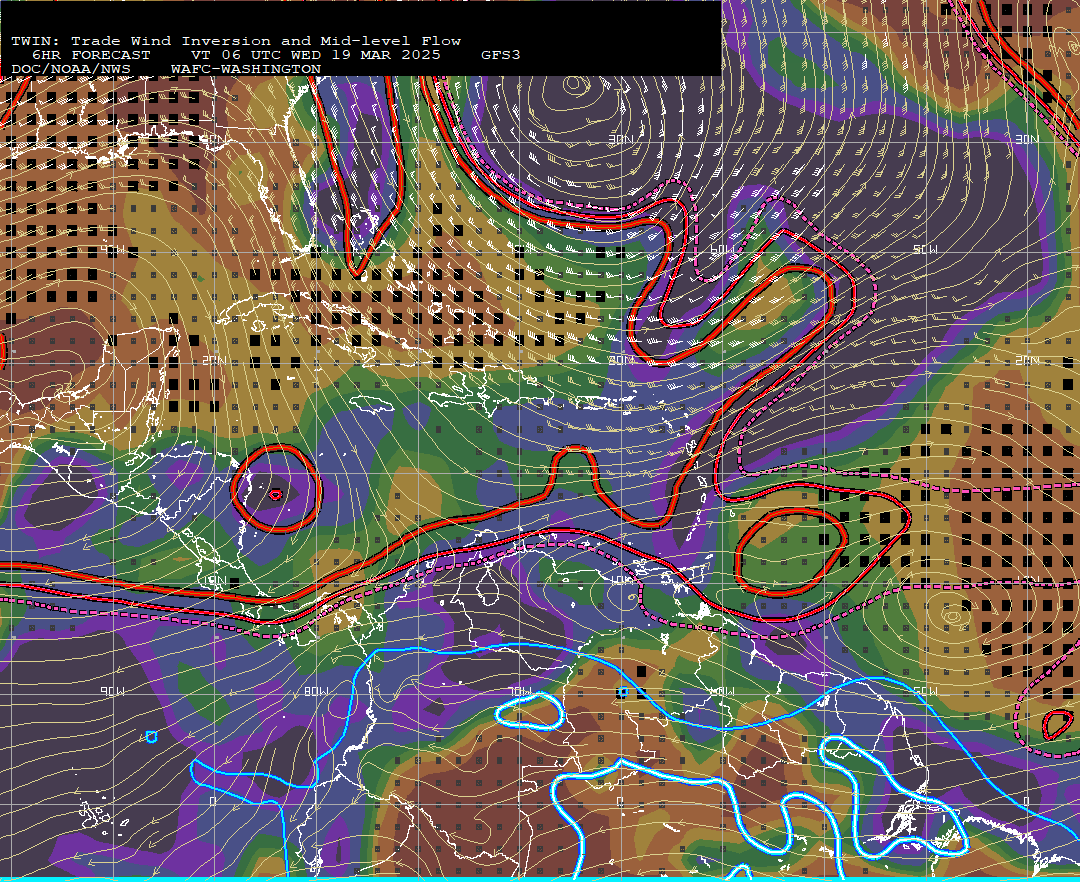This screenshot has height=882, width=1080.
Task: Click the small red contour inside the red ring
Action: click(276, 494)
